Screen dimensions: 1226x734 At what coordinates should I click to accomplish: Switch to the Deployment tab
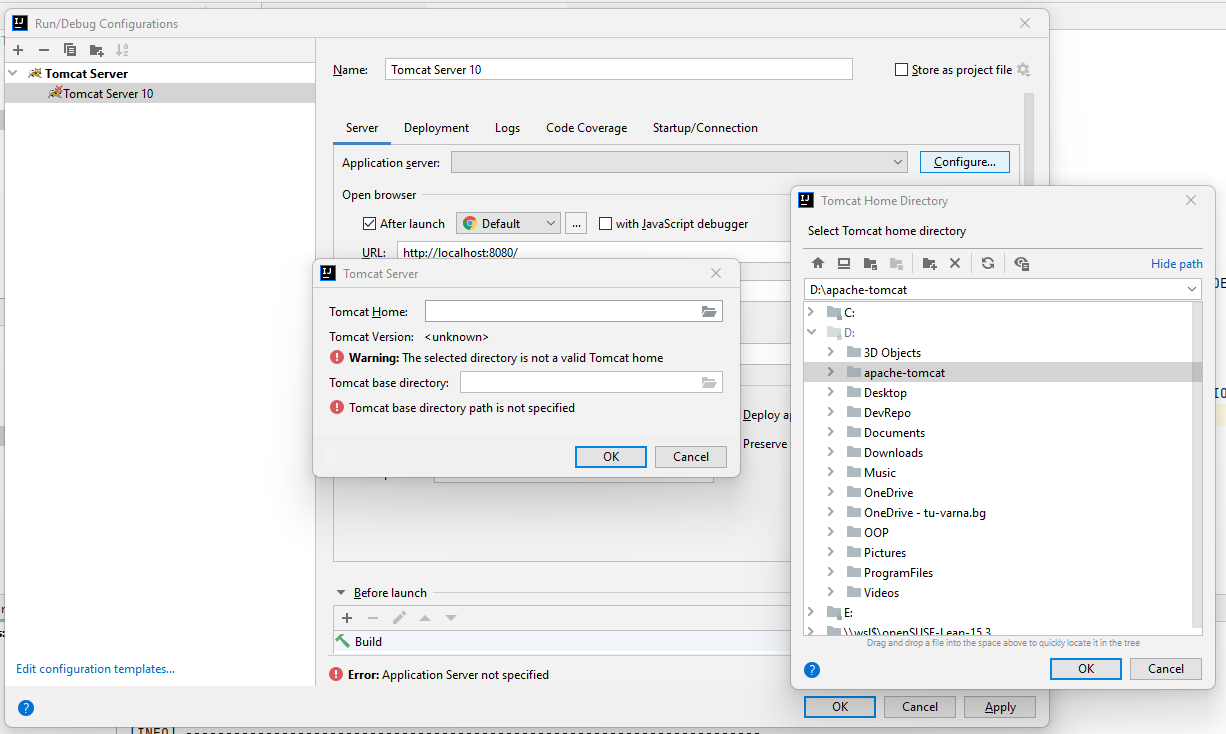pos(436,128)
